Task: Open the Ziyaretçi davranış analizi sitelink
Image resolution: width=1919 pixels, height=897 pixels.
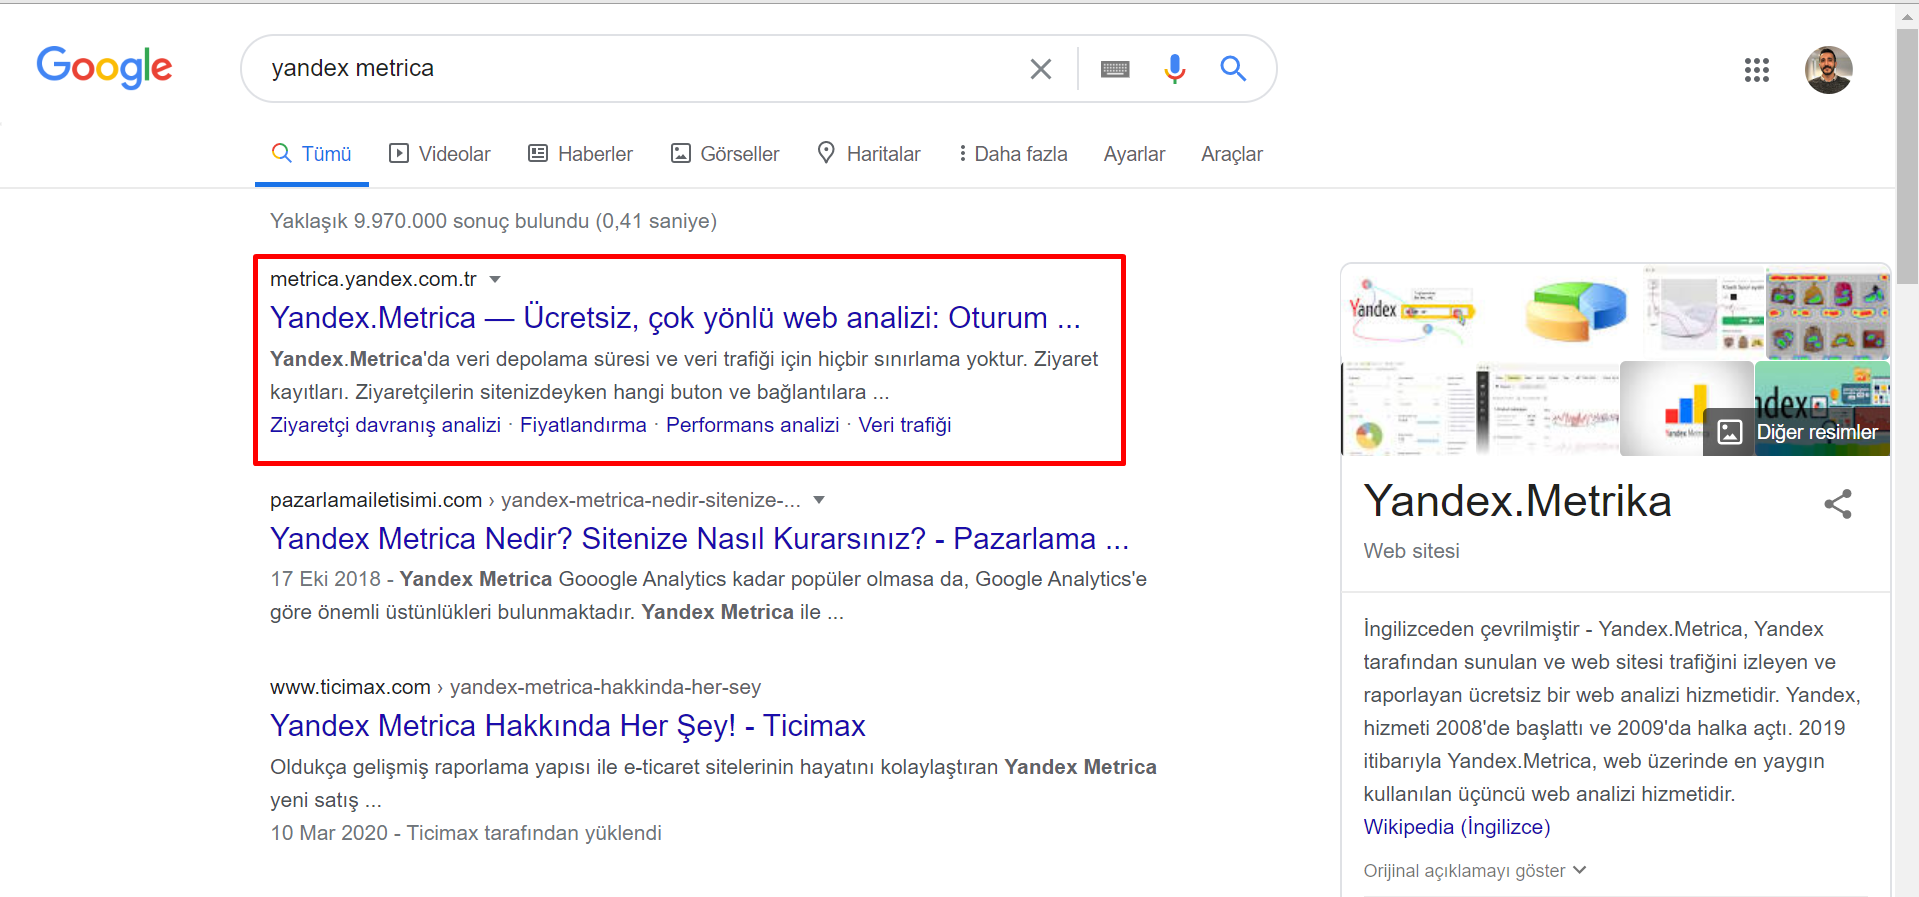Action: (x=385, y=425)
